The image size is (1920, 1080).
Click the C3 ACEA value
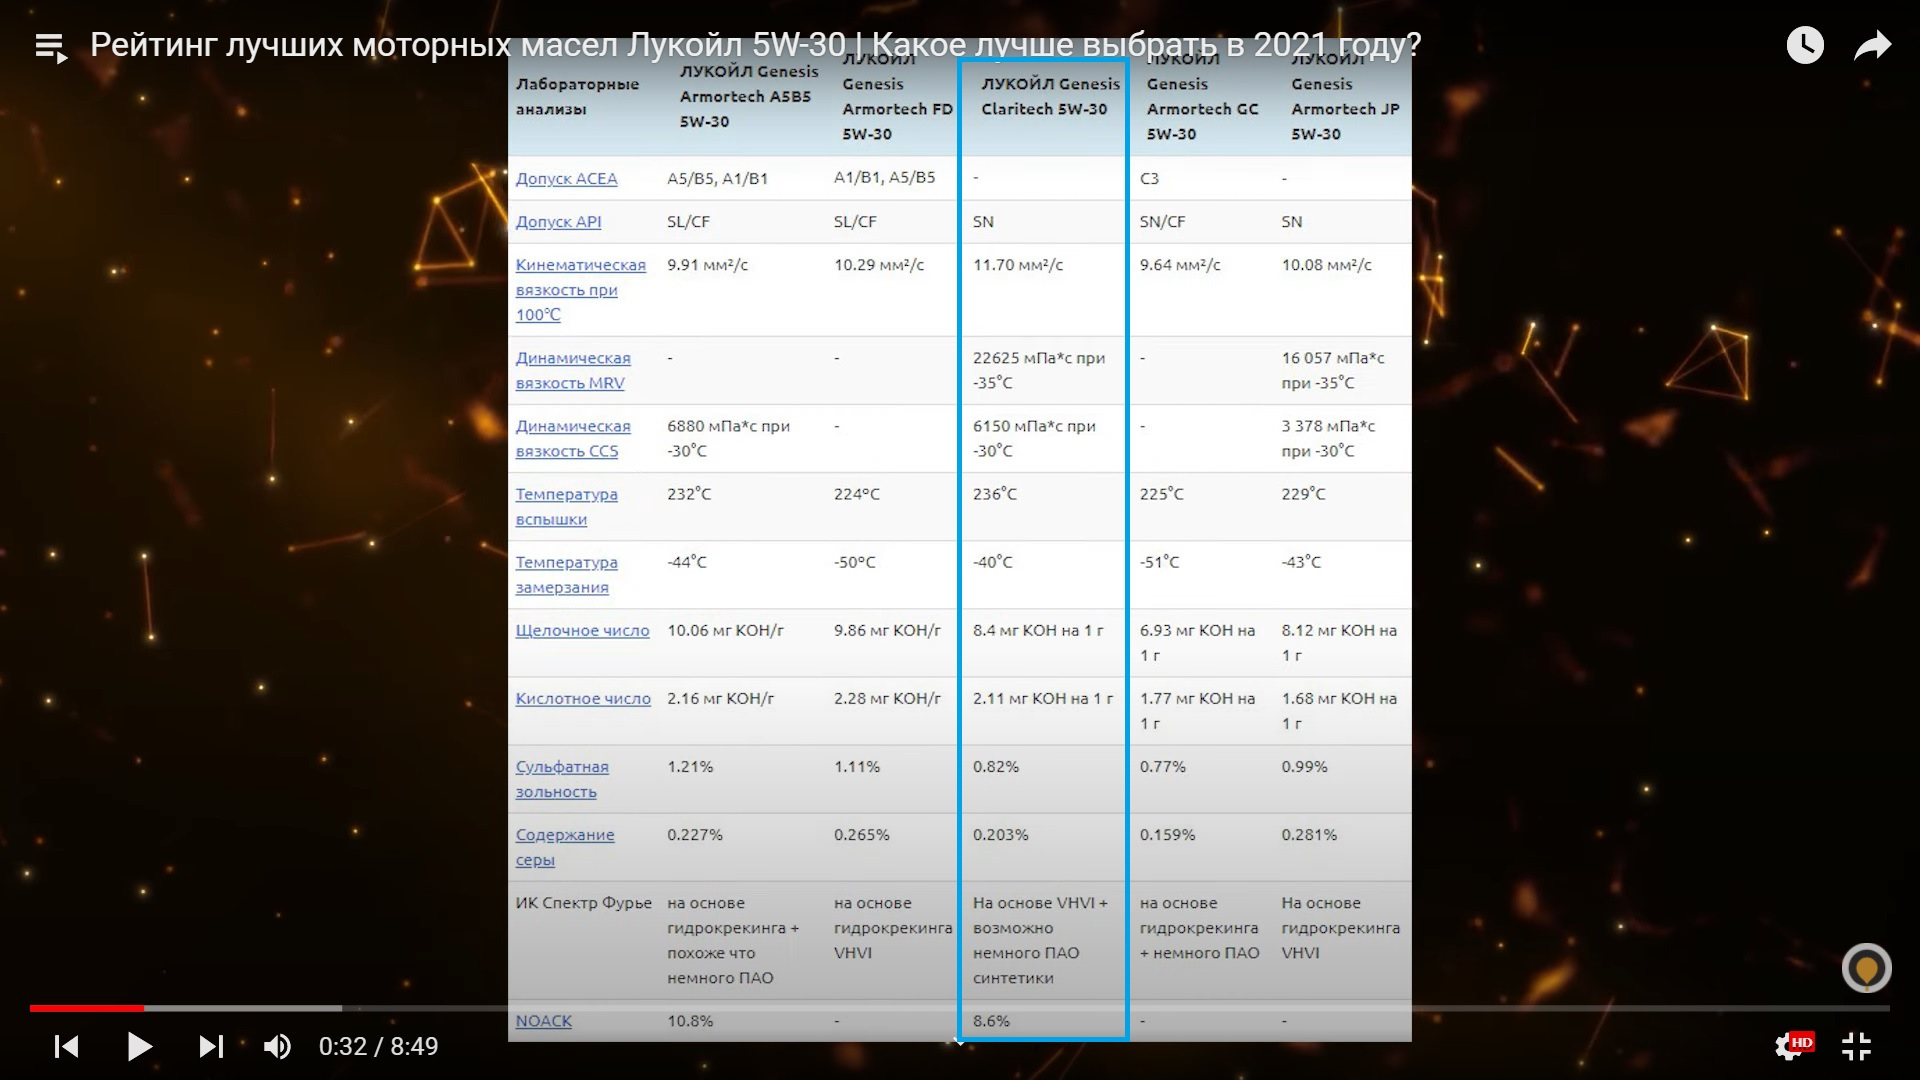pos(1149,178)
